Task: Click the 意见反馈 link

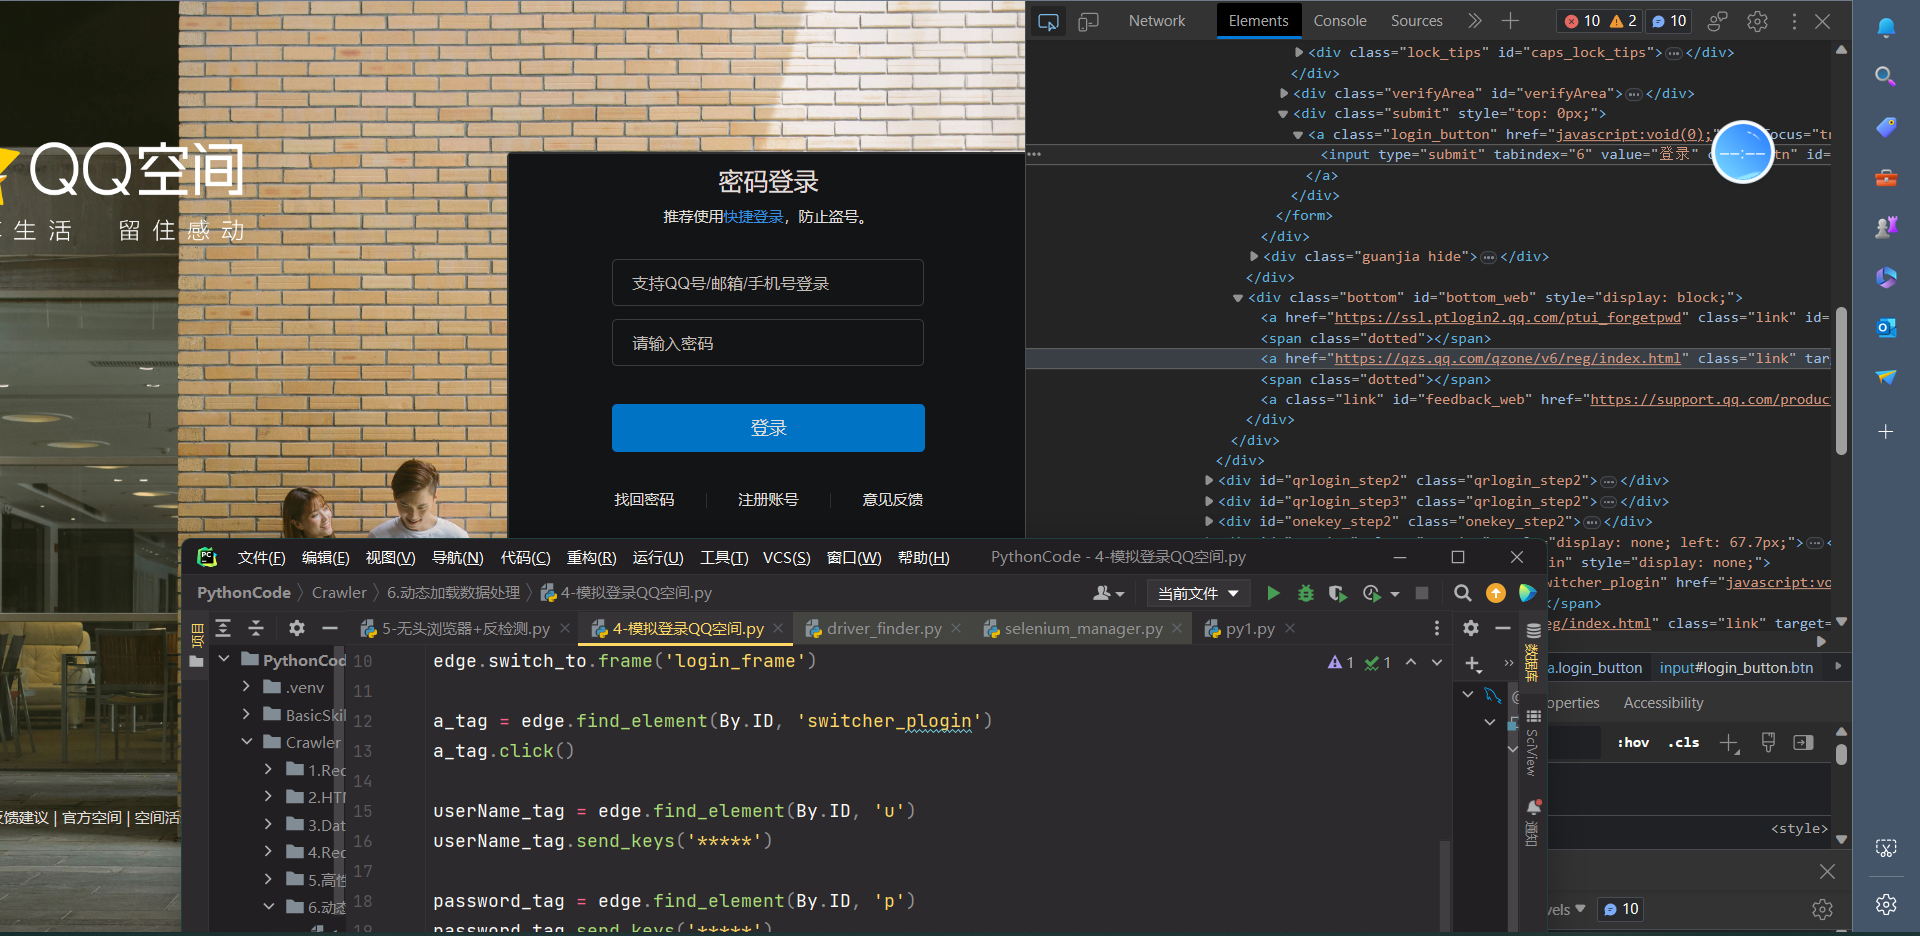Action: click(x=893, y=500)
